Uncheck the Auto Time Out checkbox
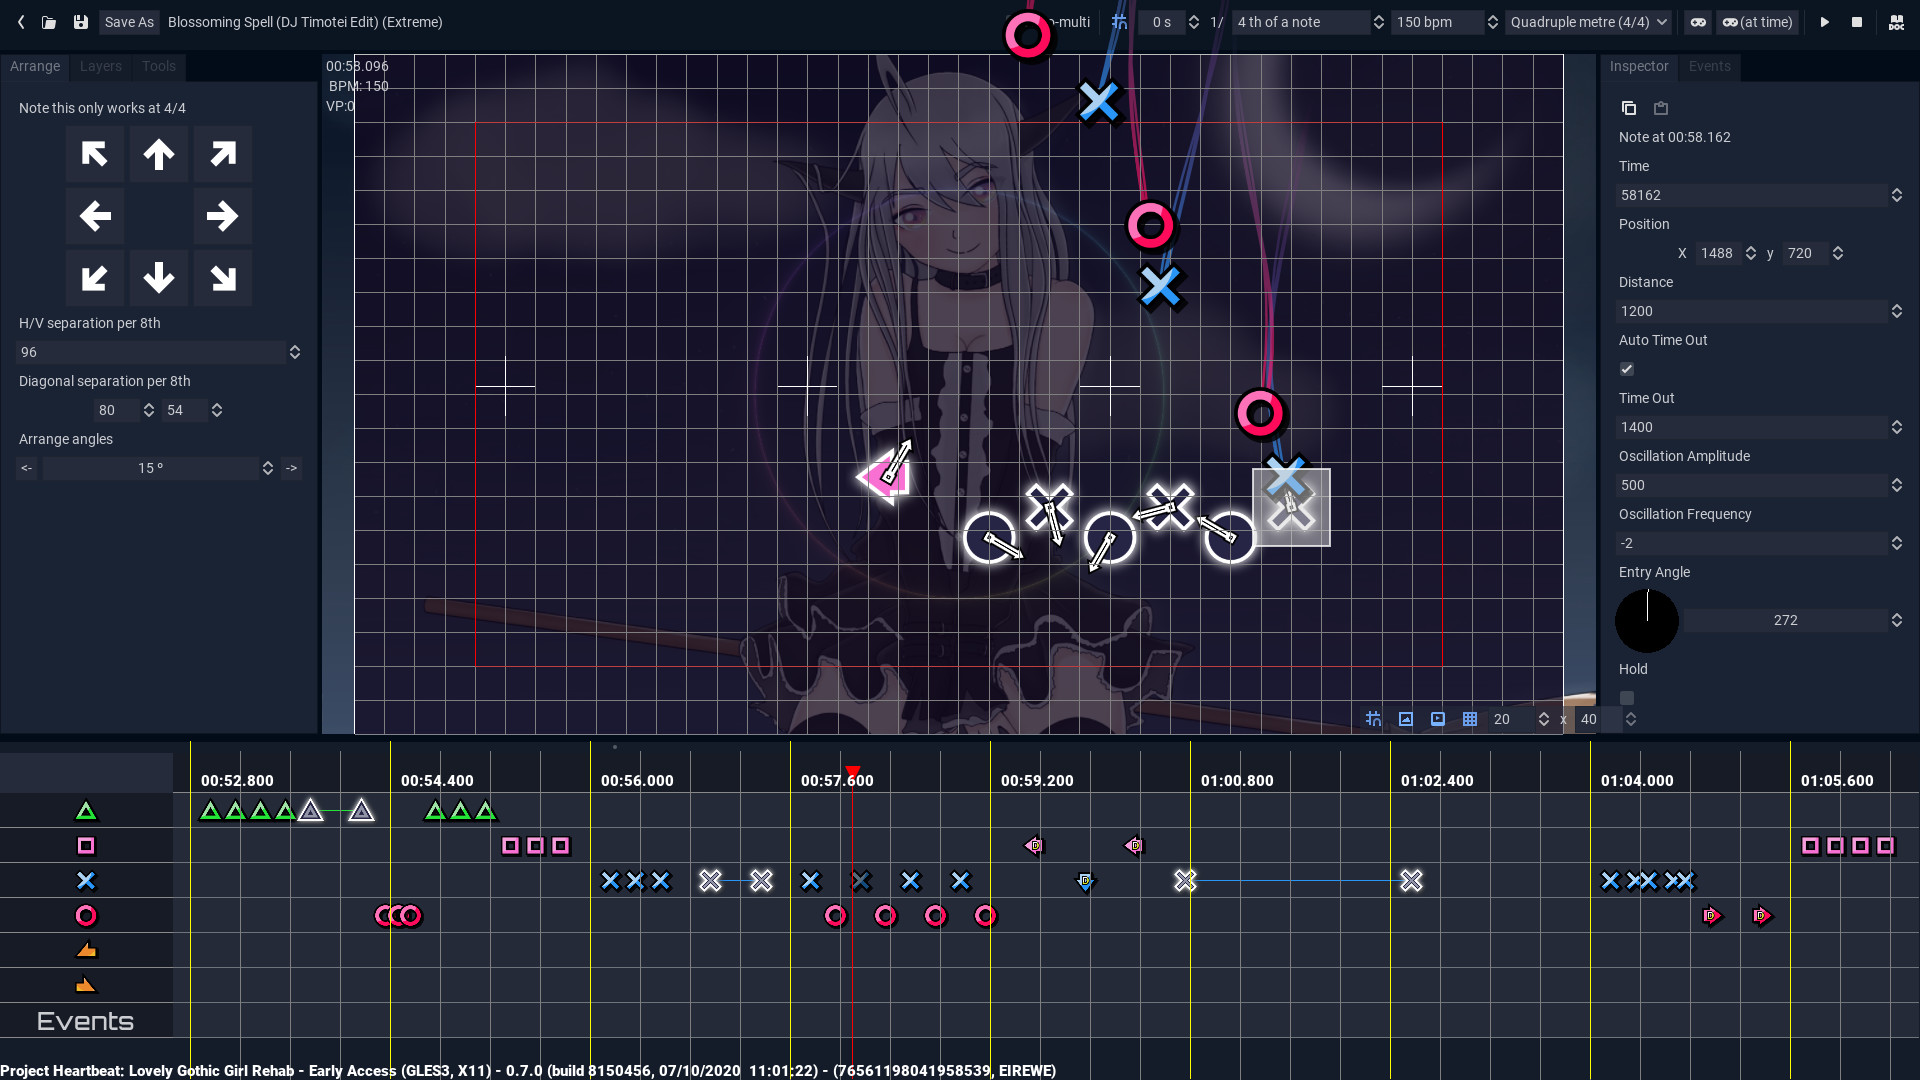 (1627, 369)
